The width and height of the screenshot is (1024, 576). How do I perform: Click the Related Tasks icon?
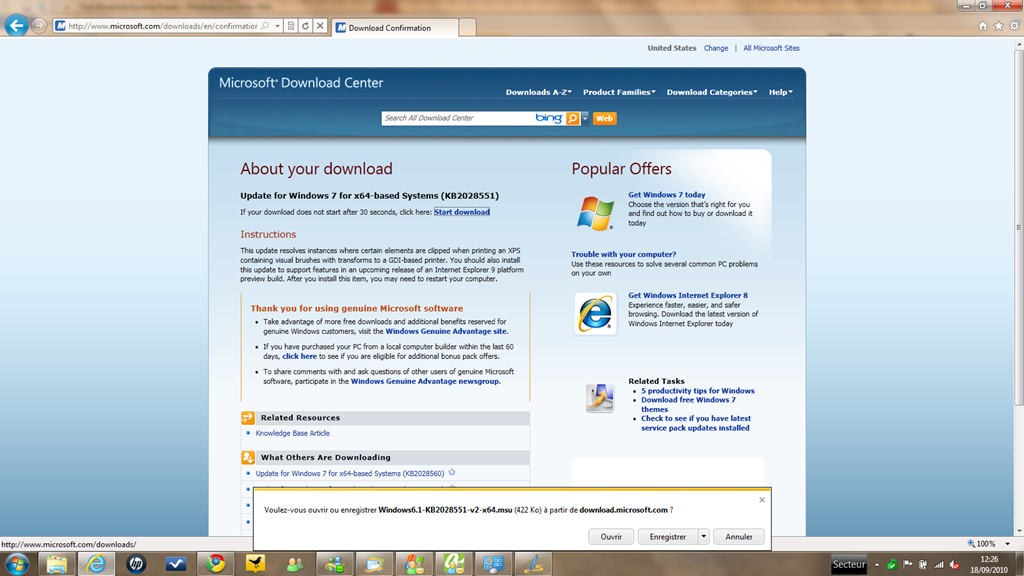[600, 398]
